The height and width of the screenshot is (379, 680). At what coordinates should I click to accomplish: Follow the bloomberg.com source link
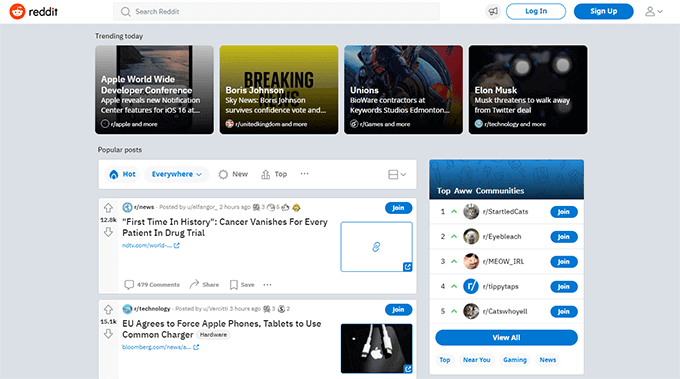click(x=160, y=347)
